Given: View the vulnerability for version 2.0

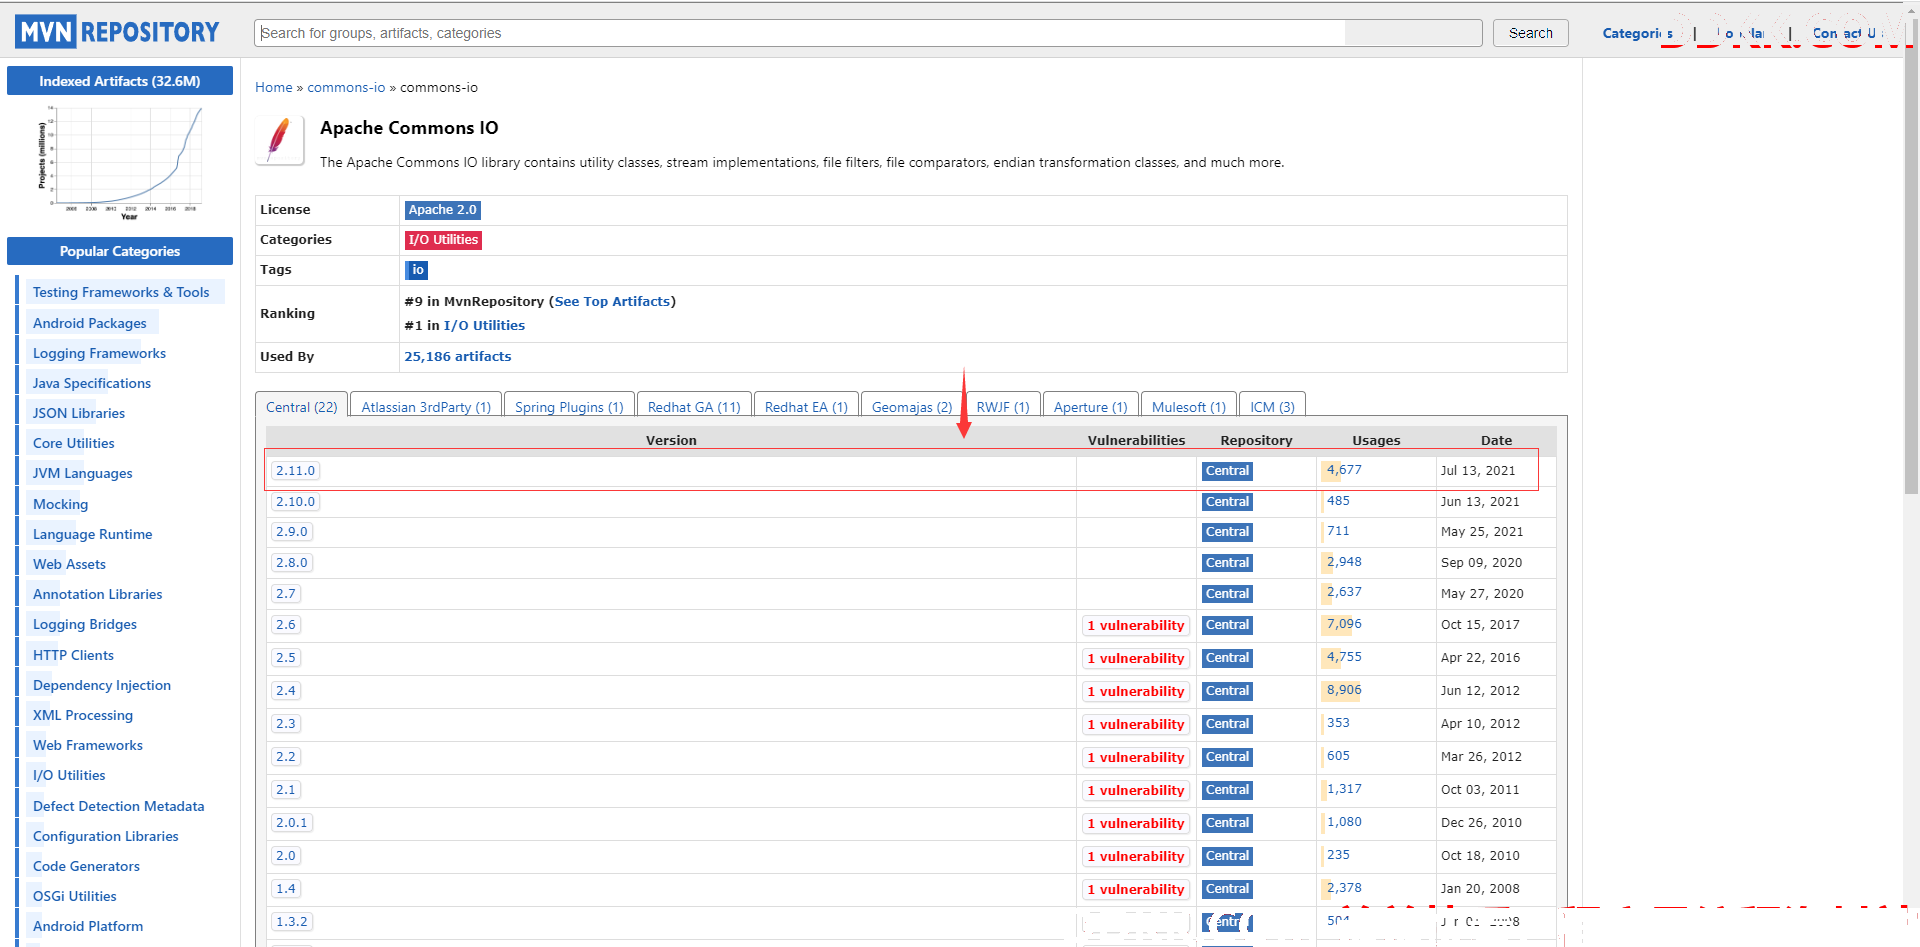Looking at the screenshot, I should pyautogui.click(x=1135, y=856).
